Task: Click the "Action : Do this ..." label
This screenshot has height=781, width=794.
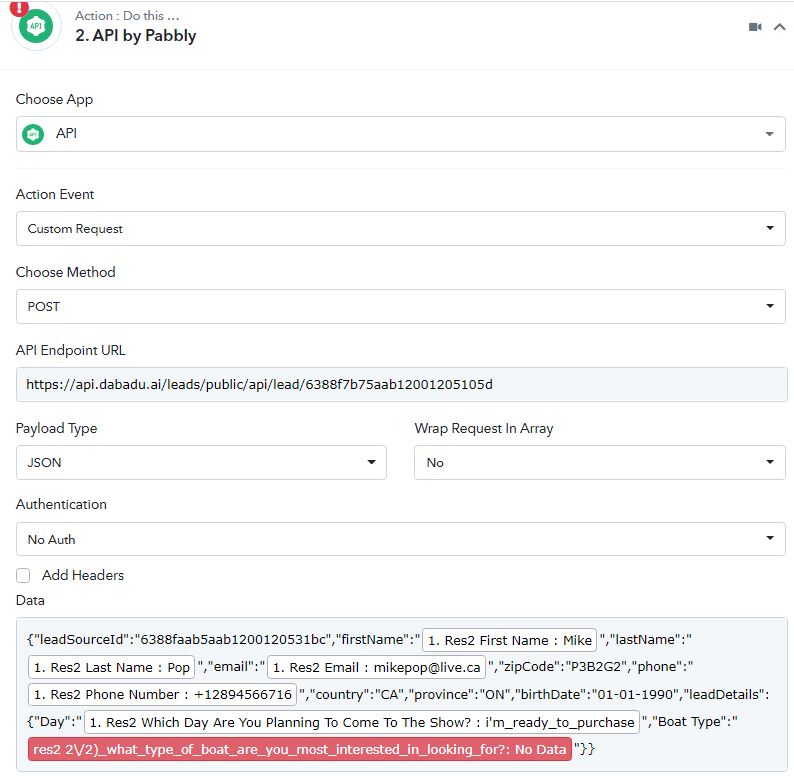Action: 127,16
